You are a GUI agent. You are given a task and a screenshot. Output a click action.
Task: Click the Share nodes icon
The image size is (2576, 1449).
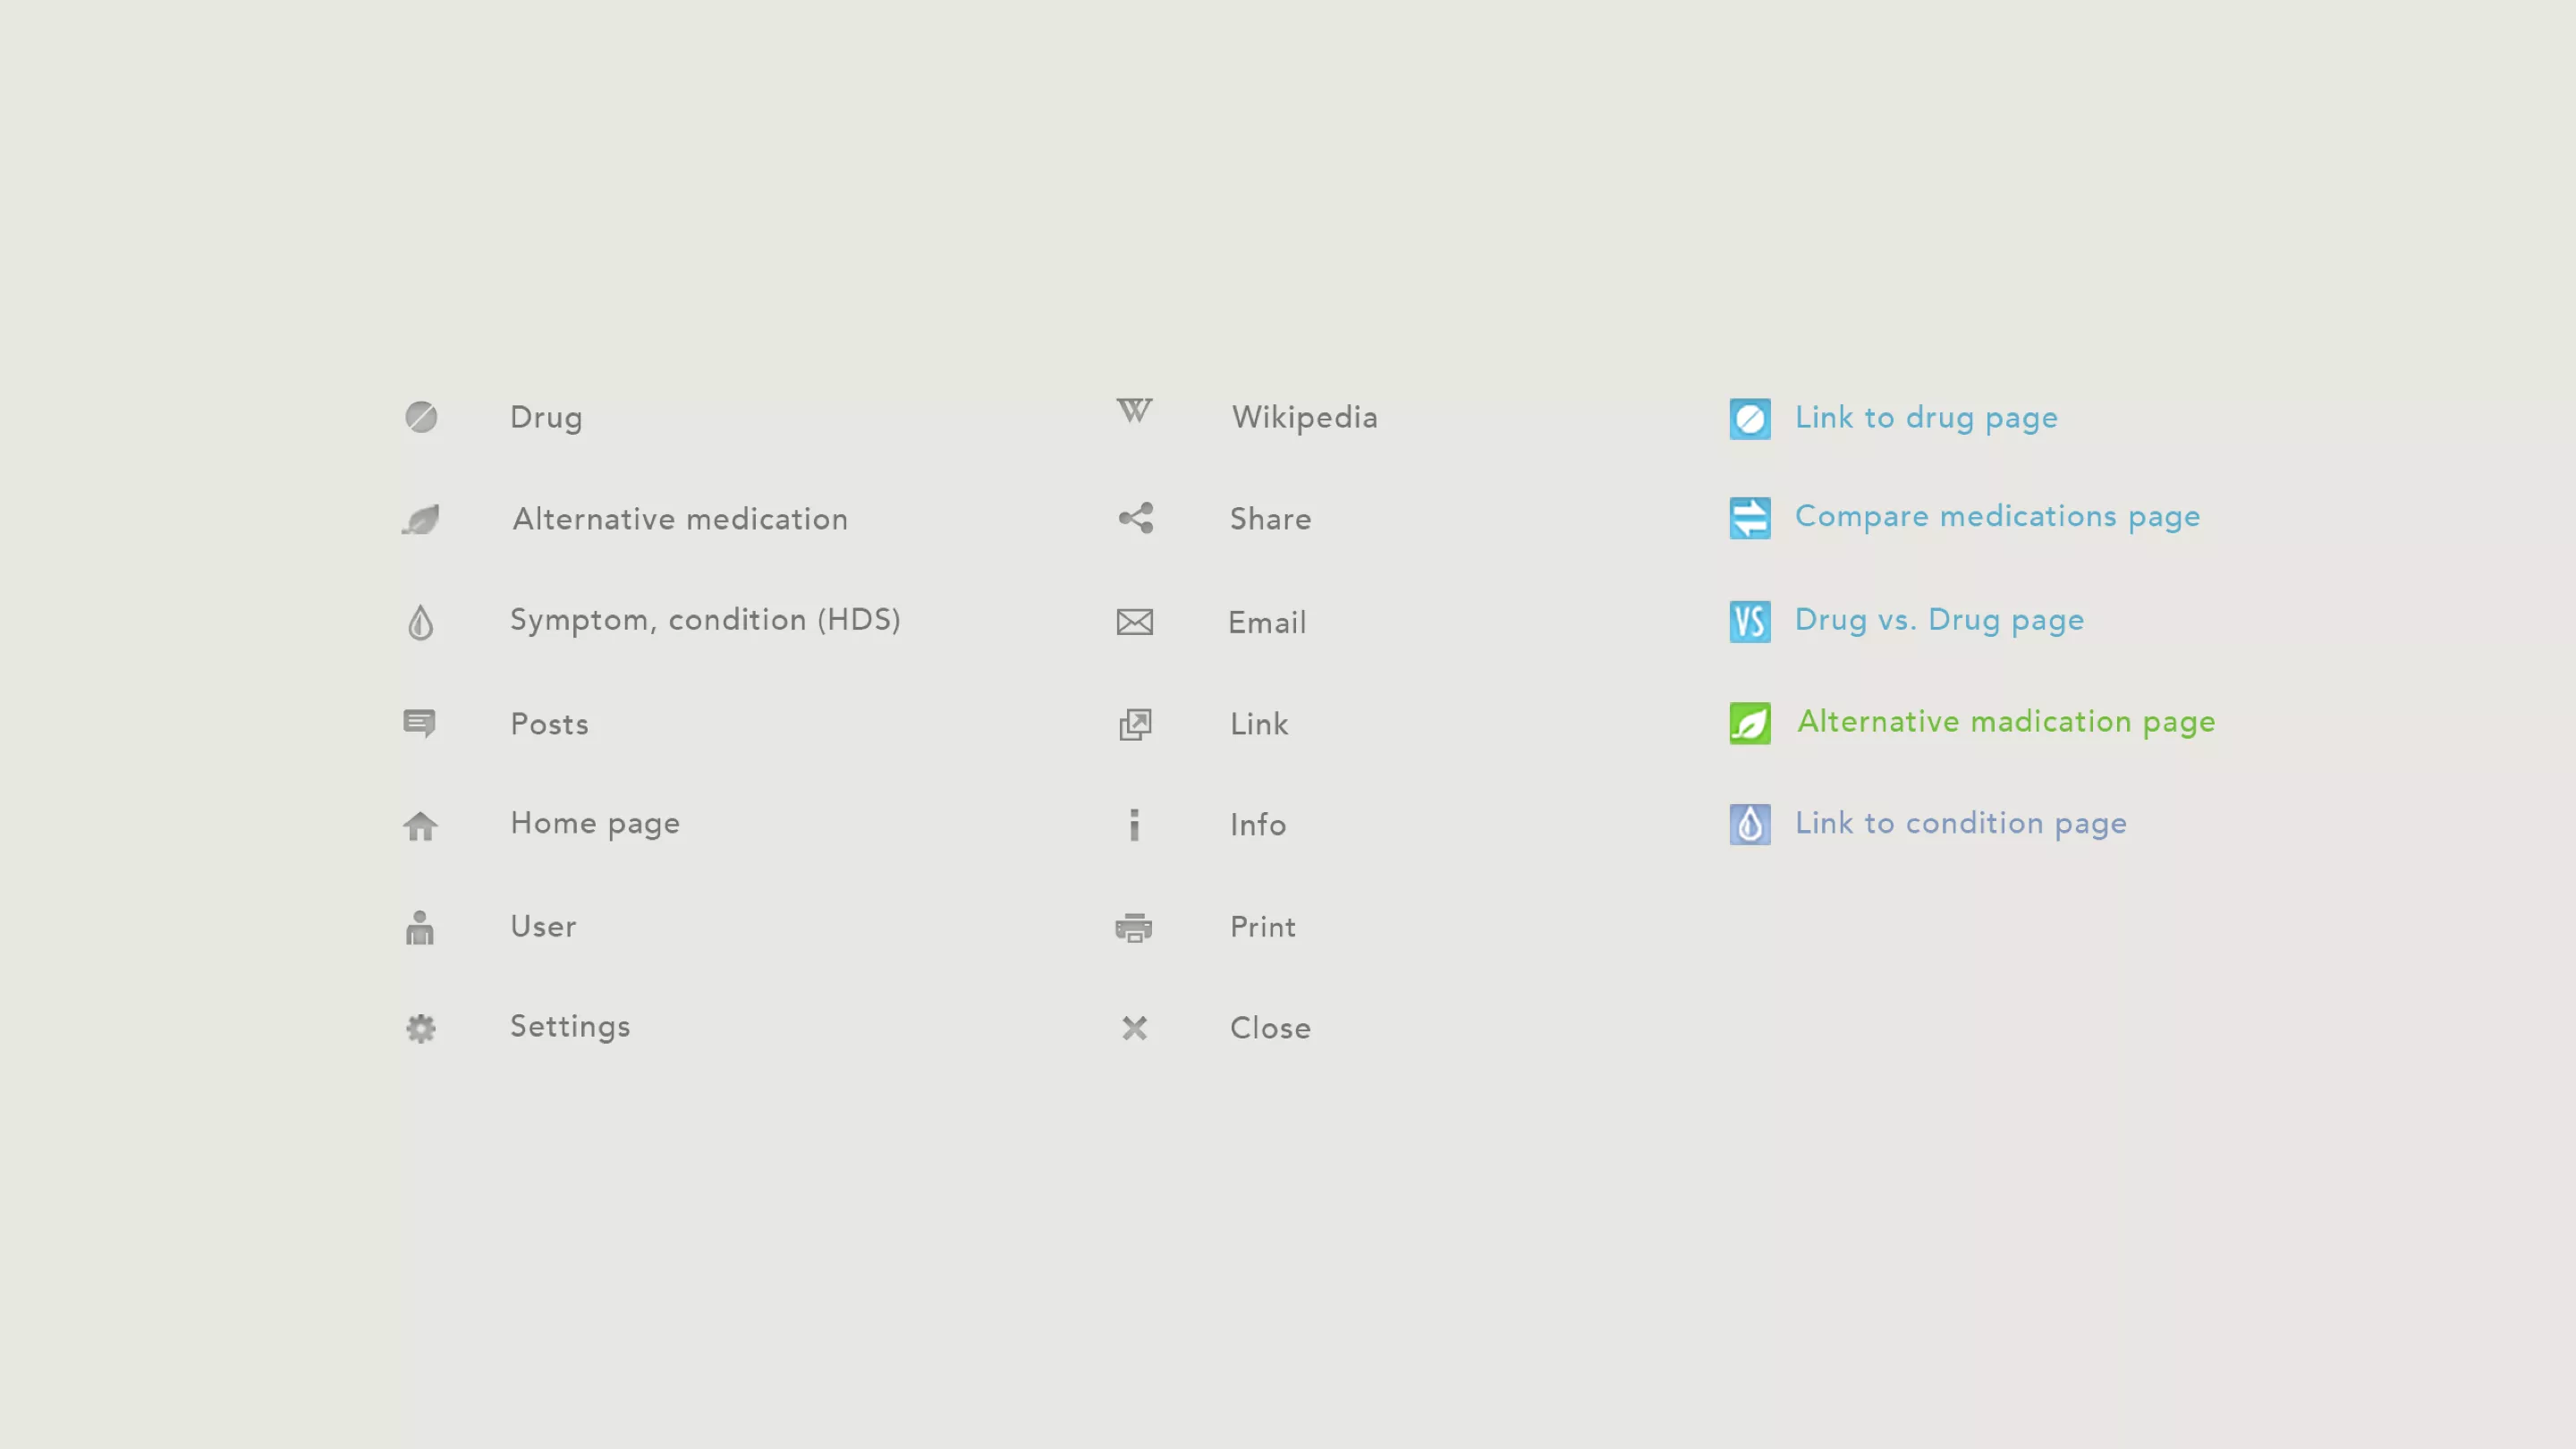pos(1135,518)
